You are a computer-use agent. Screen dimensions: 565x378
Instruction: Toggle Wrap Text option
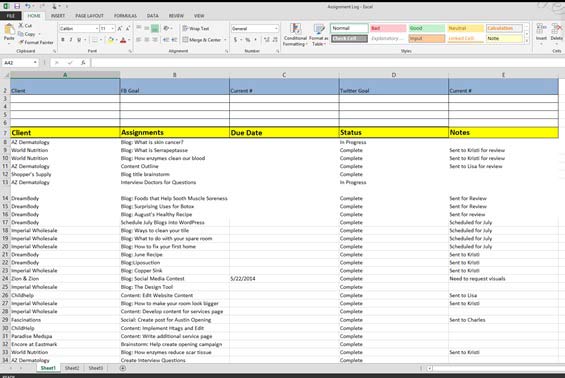(196, 28)
